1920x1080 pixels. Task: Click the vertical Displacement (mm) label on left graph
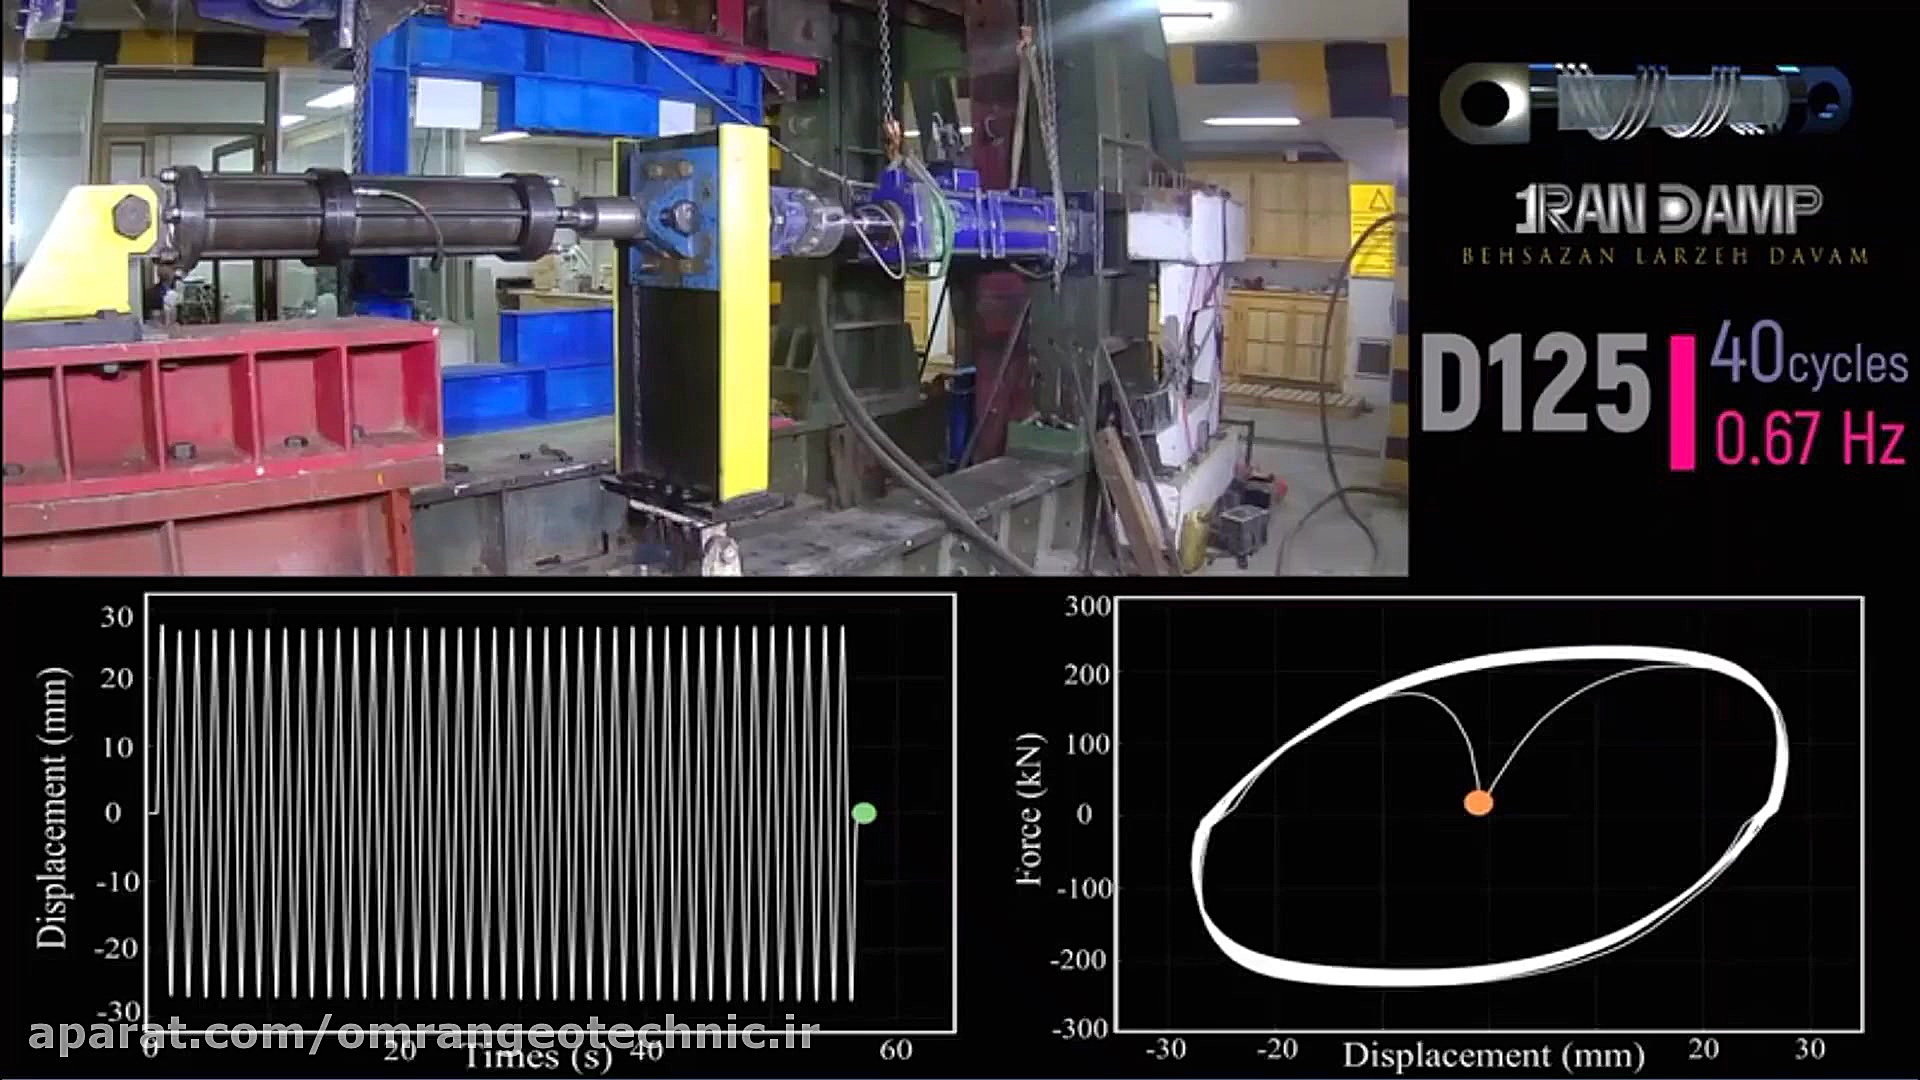coord(52,808)
